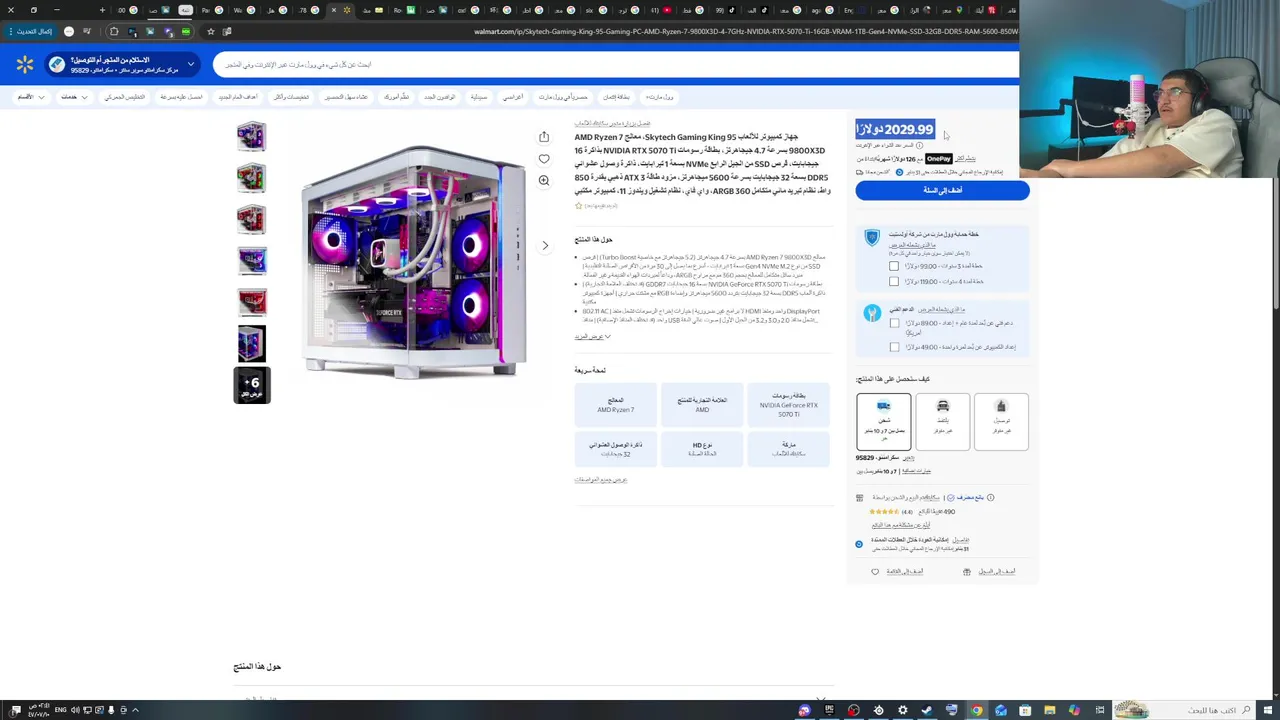
Task: Zoom product image with magnifier icon
Action: [x=544, y=181]
